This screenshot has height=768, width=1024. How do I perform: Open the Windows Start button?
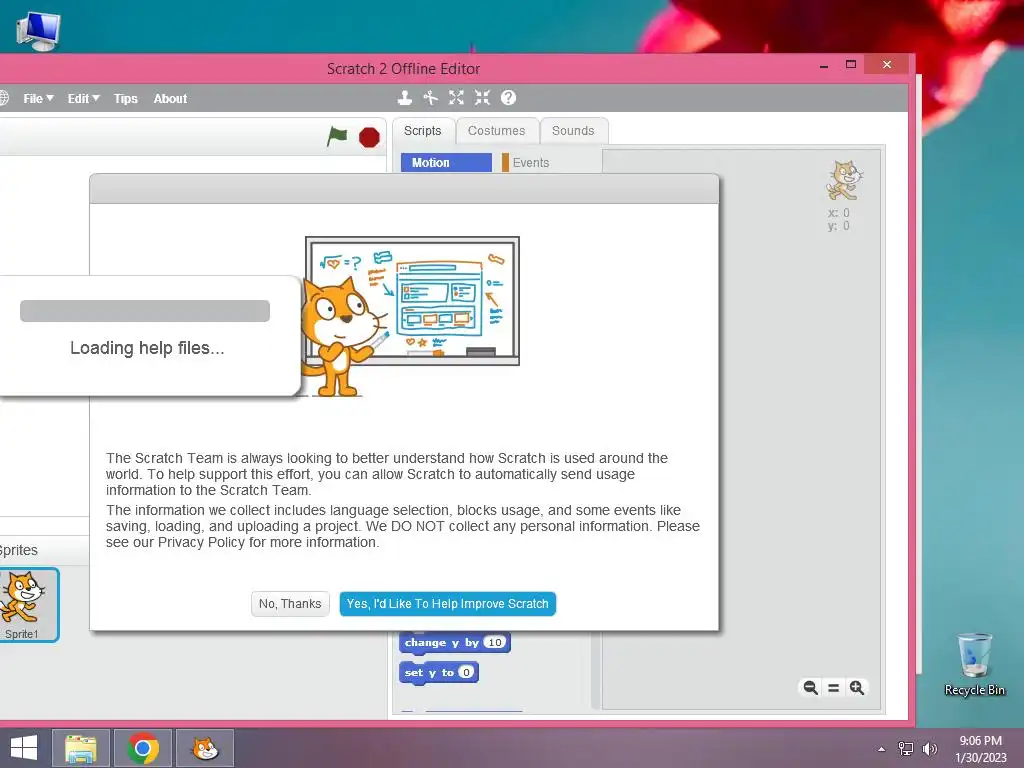24,748
